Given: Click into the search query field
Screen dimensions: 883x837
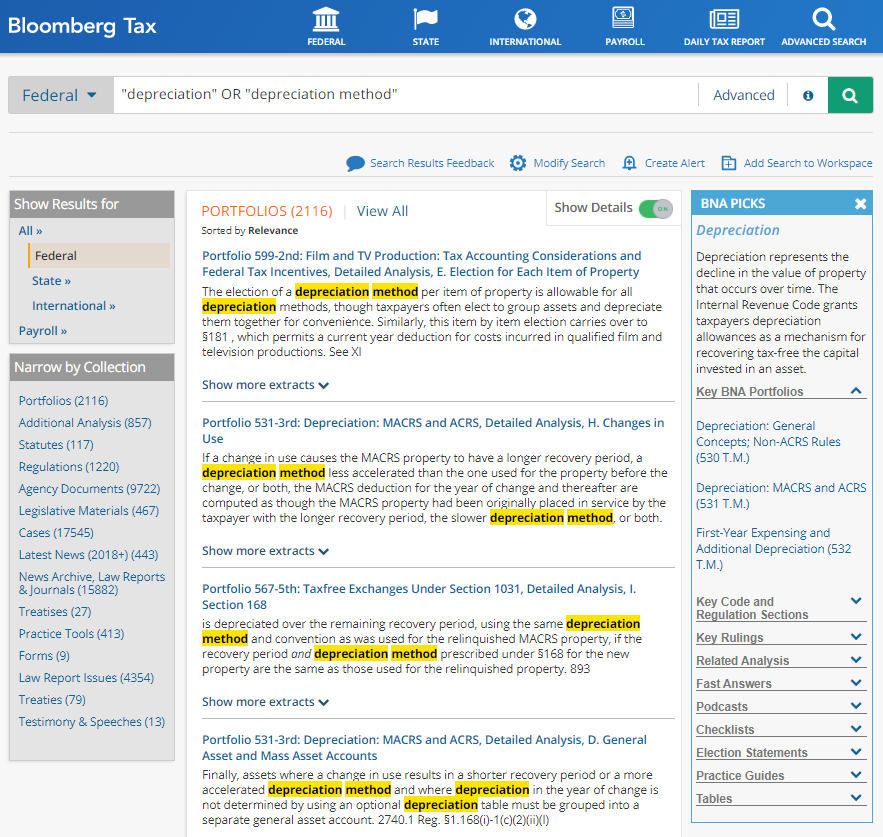Looking at the screenshot, I should pyautogui.click(x=405, y=95).
